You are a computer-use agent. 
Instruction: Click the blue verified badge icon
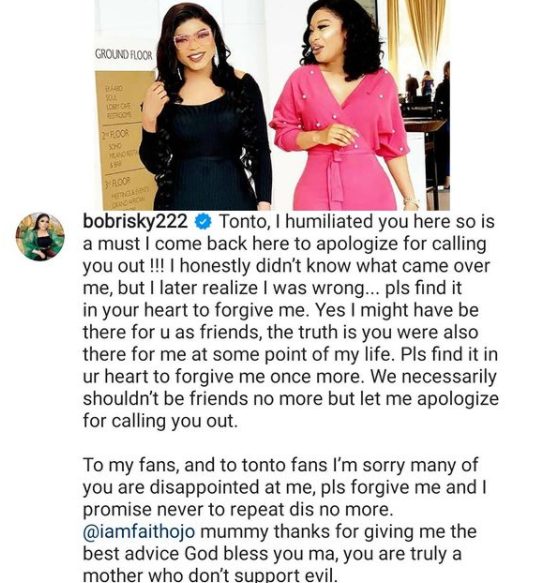coord(203,222)
